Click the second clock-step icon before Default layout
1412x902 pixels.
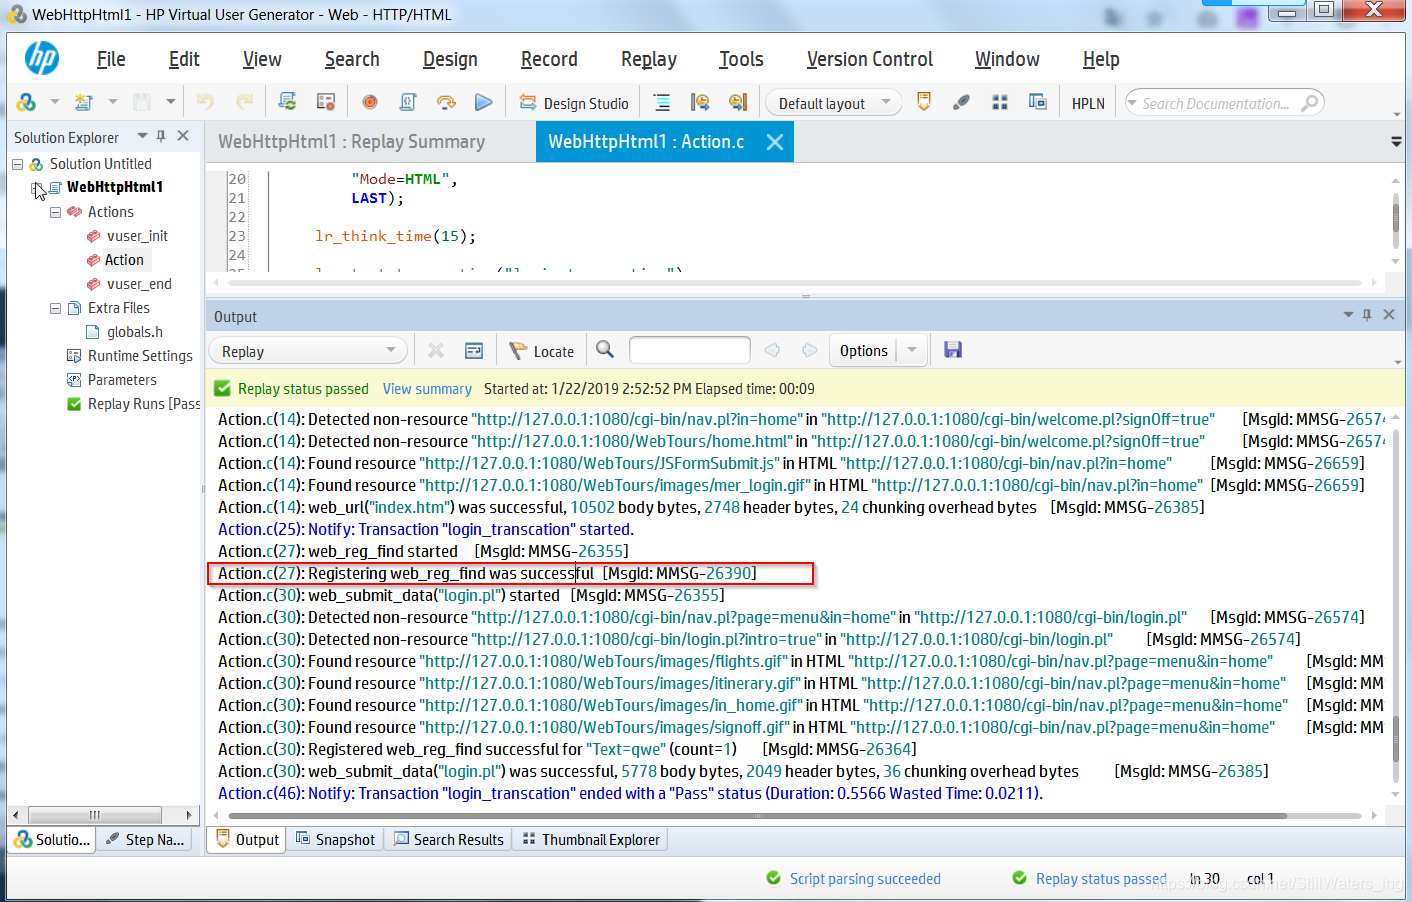(x=738, y=102)
